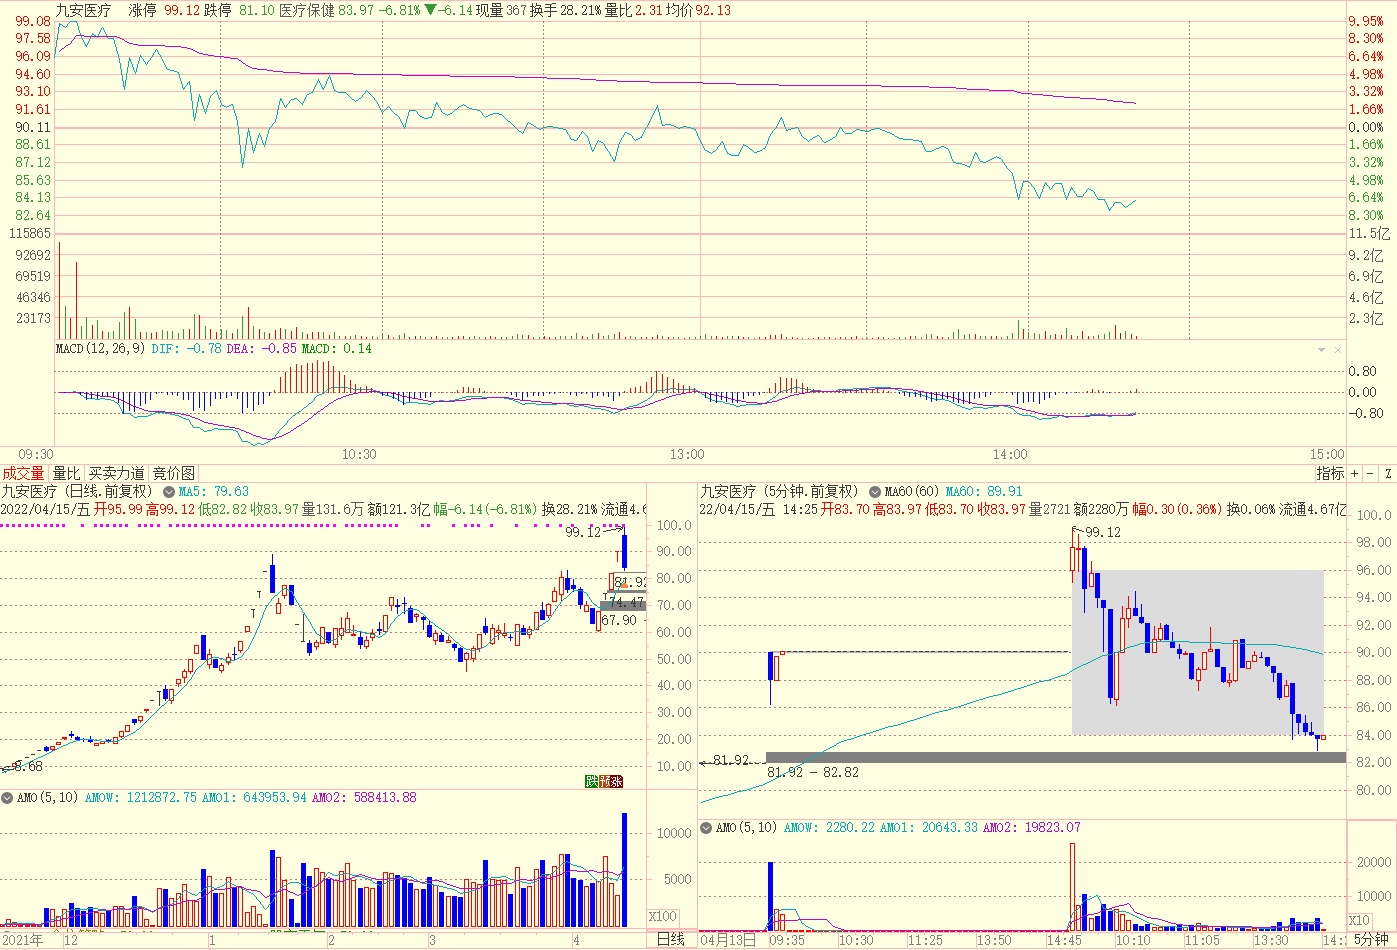Click the 九安医疗 (日线.前复权) chart title
1397x950 pixels.
[x=78, y=492]
